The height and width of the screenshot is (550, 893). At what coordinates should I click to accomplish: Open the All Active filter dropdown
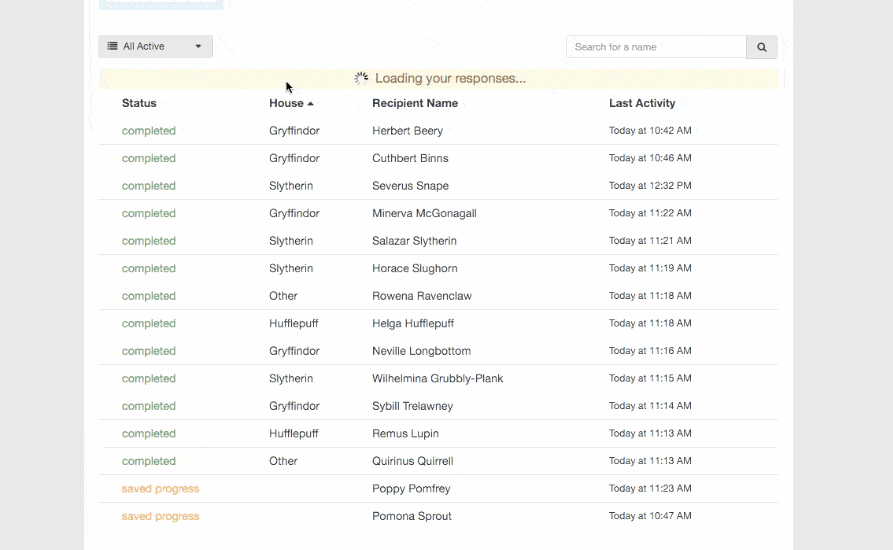[x=155, y=46]
